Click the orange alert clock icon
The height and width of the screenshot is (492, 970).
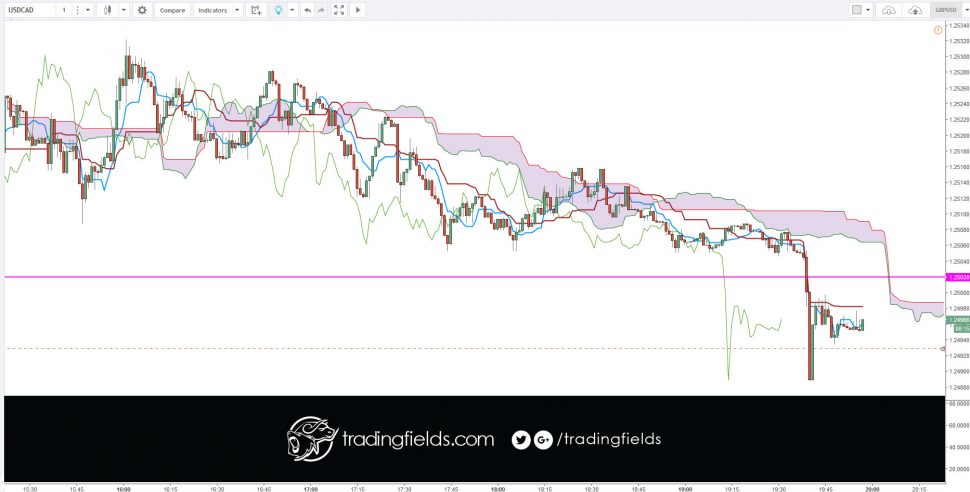click(938, 30)
